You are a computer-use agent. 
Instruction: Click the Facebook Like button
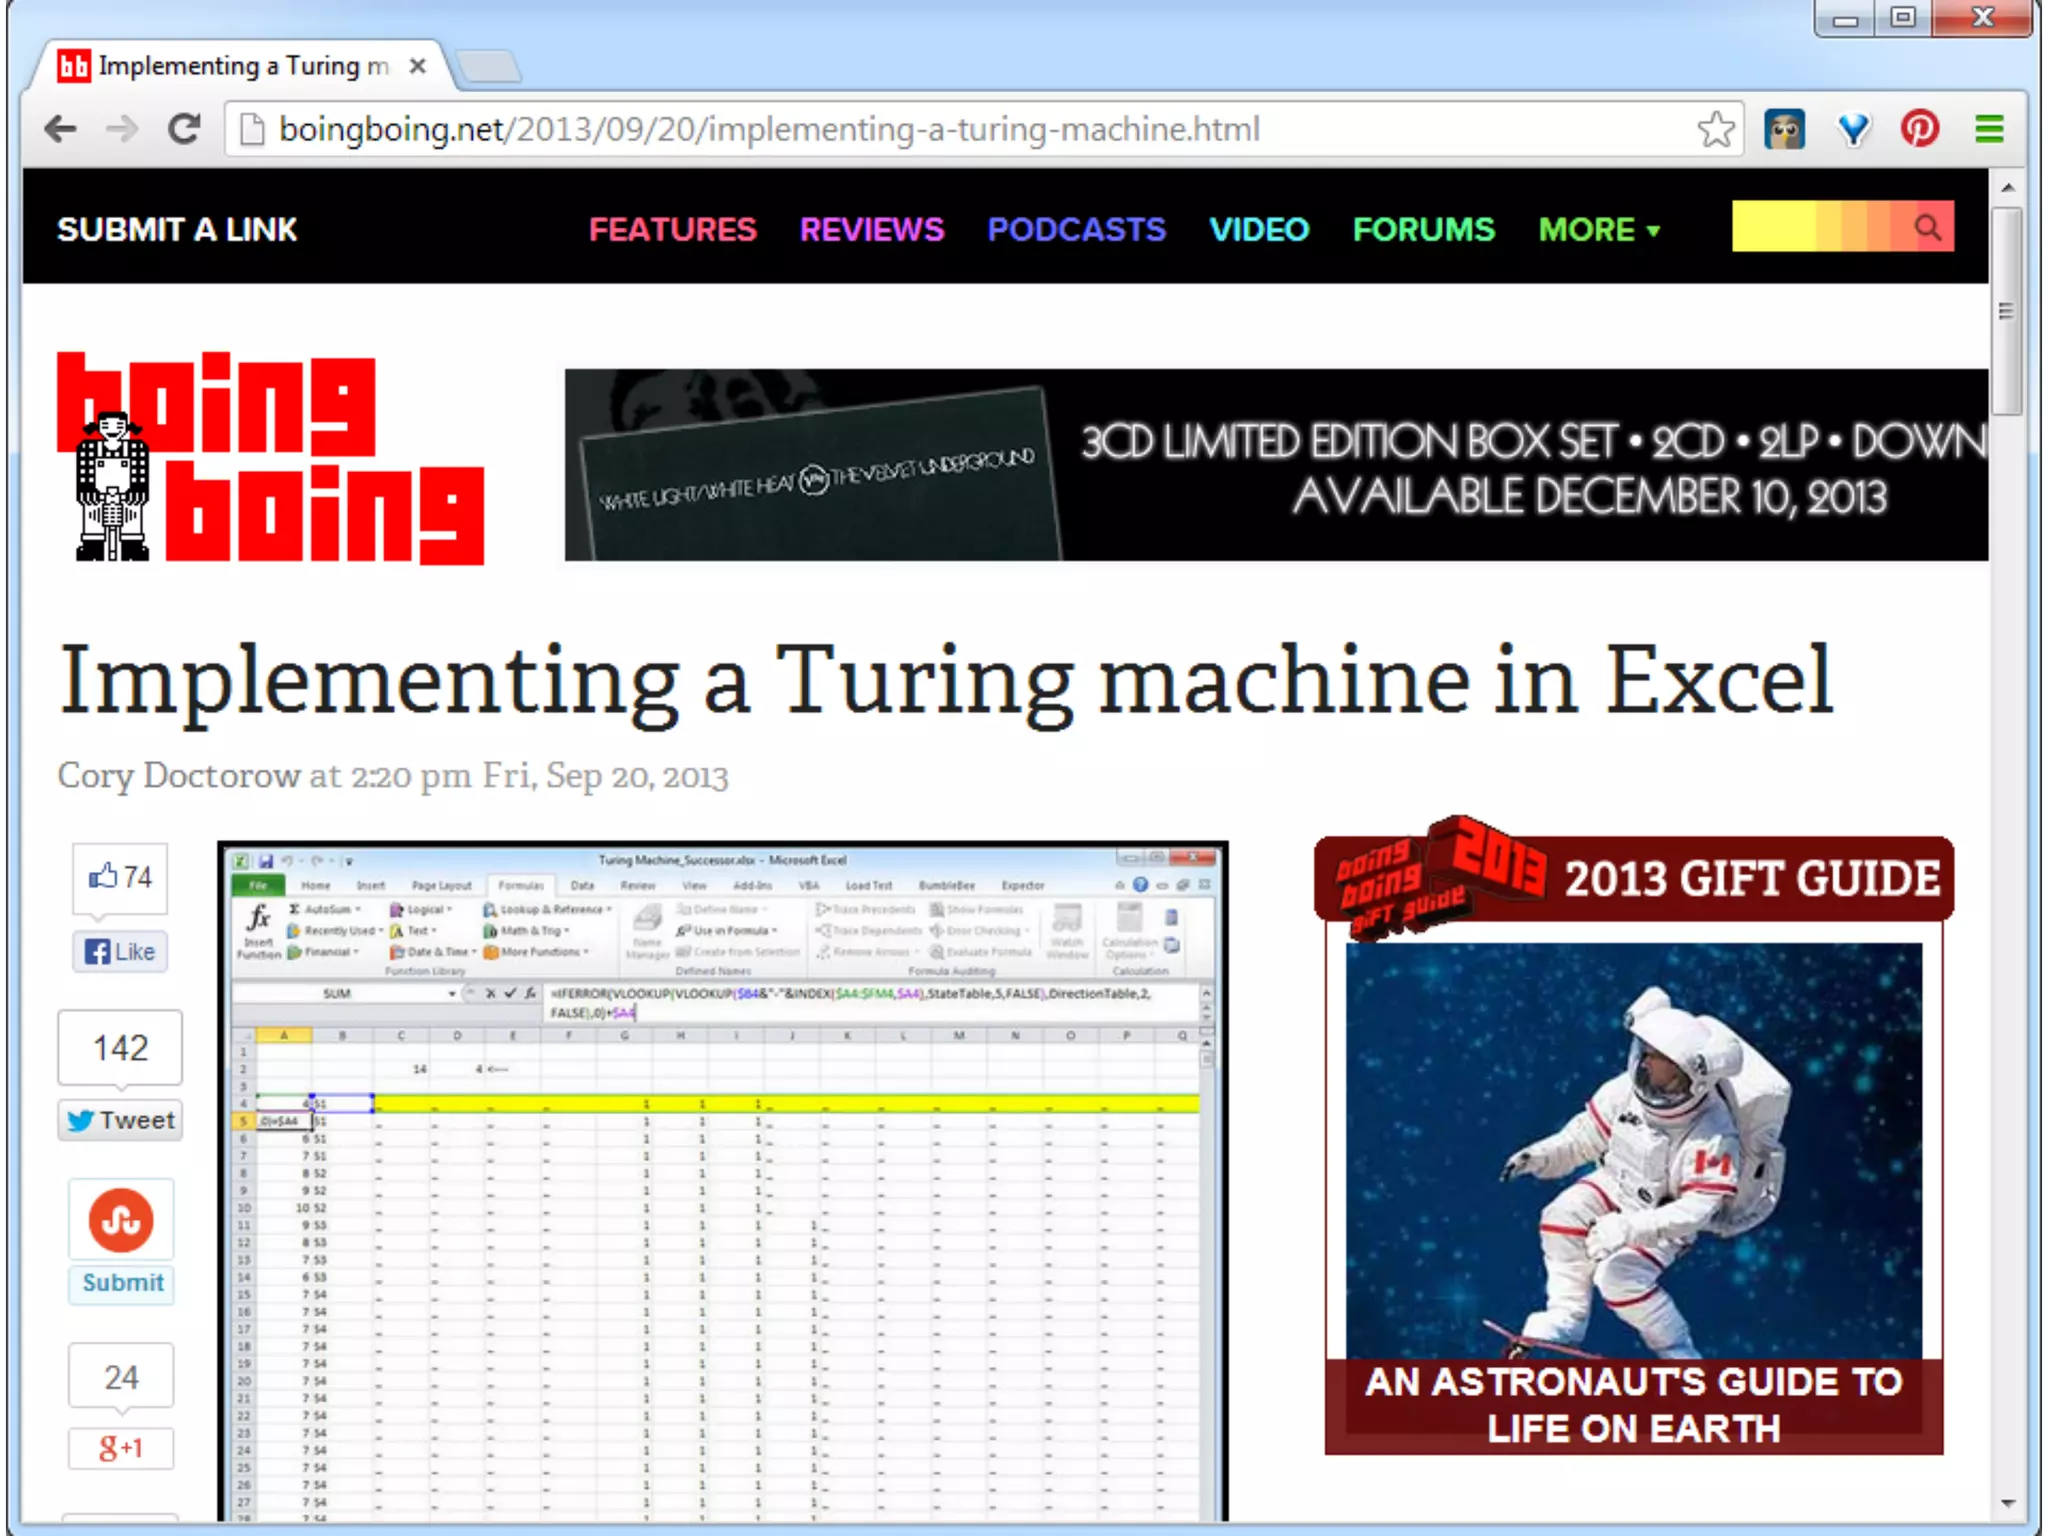tap(120, 951)
